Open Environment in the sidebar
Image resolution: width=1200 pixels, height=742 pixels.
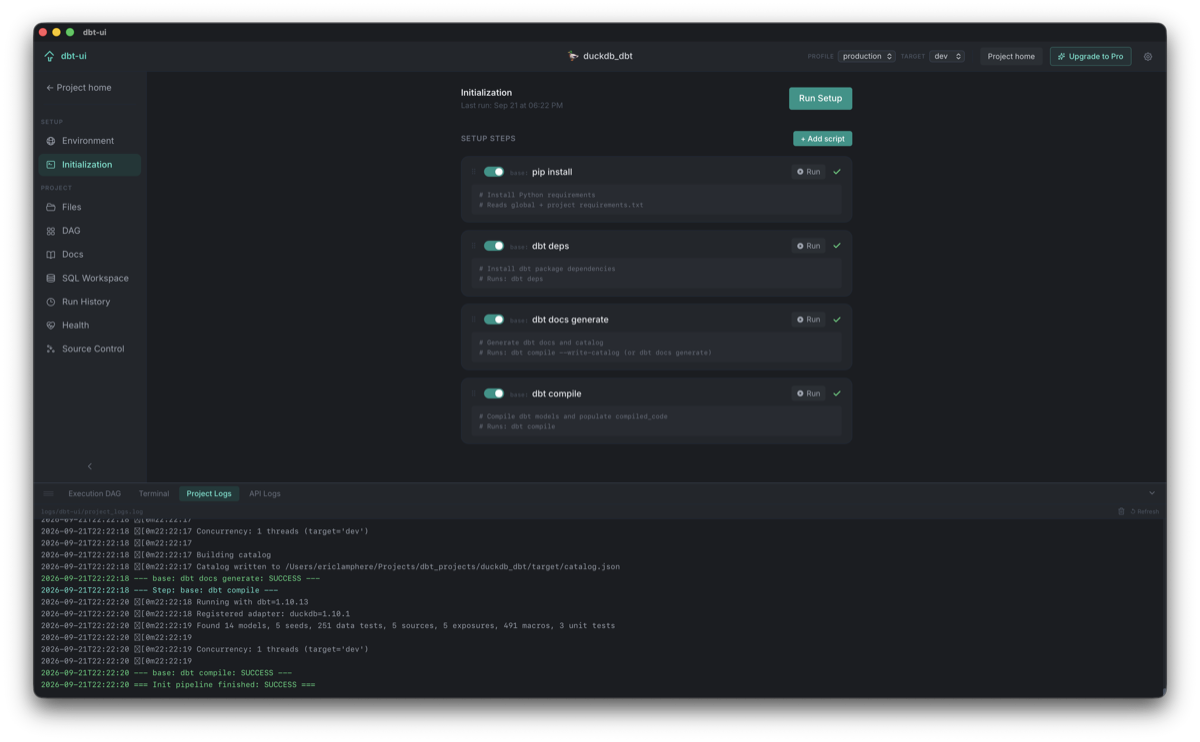tap(89, 141)
